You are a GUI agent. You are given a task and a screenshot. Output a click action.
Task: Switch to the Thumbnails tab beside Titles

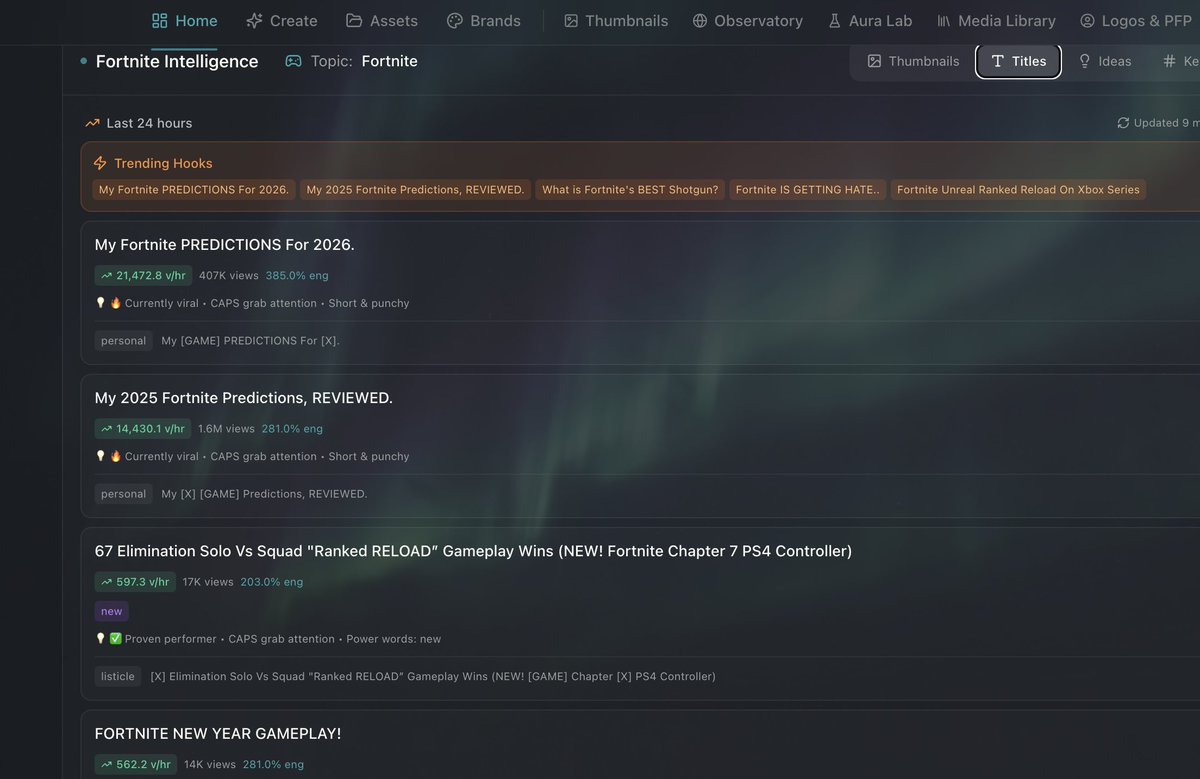[913, 61]
